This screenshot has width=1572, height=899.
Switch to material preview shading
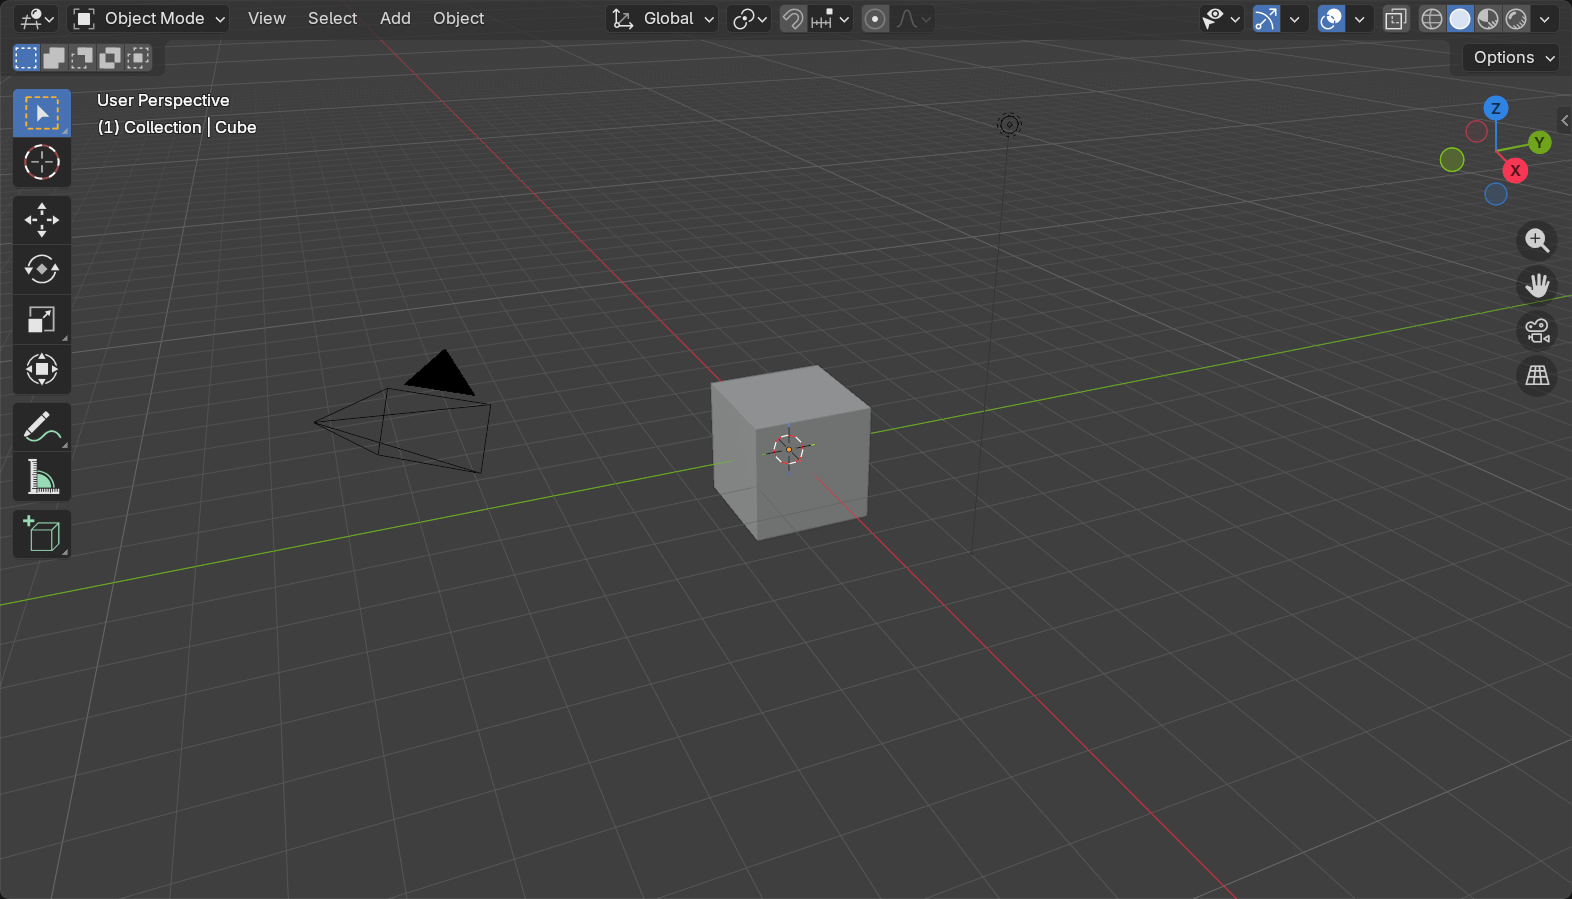[1488, 18]
